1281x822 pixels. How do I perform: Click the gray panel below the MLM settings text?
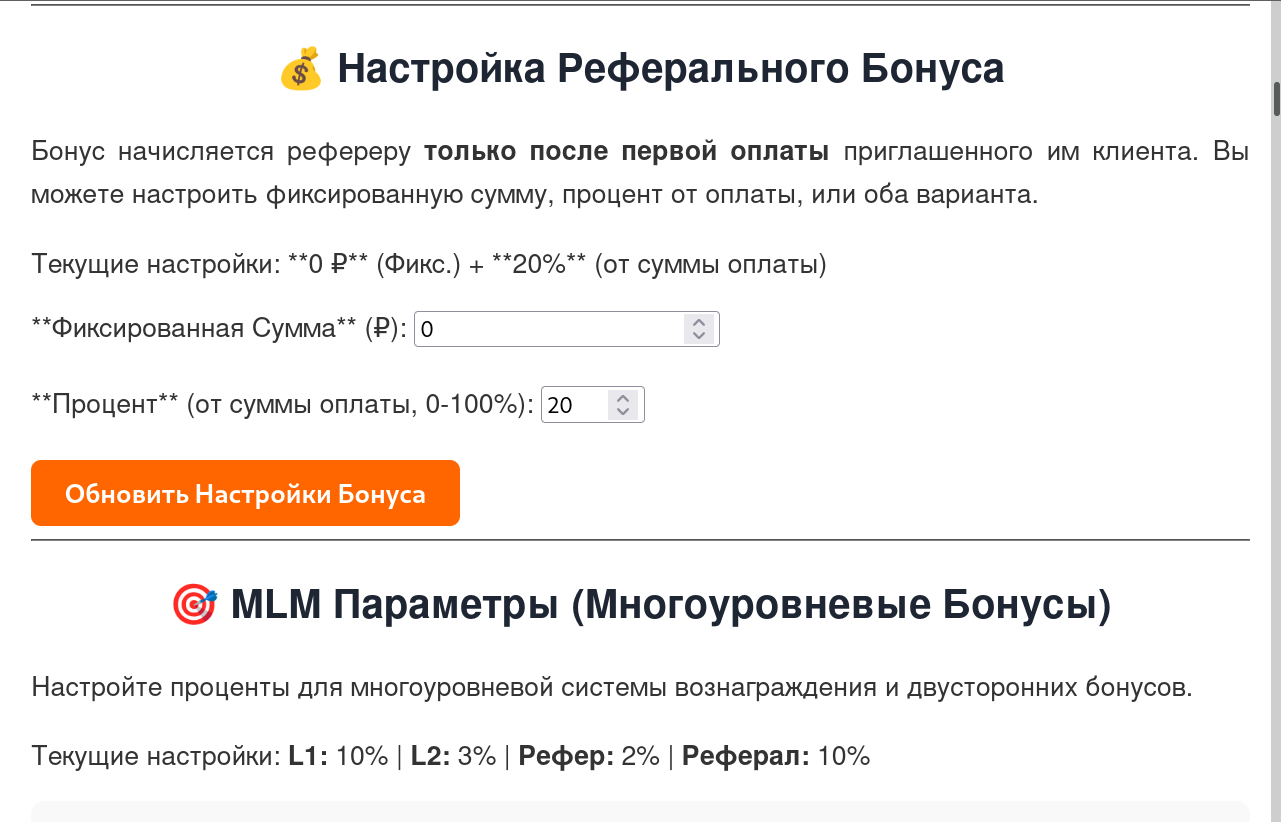pyautogui.click(x=640, y=812)
